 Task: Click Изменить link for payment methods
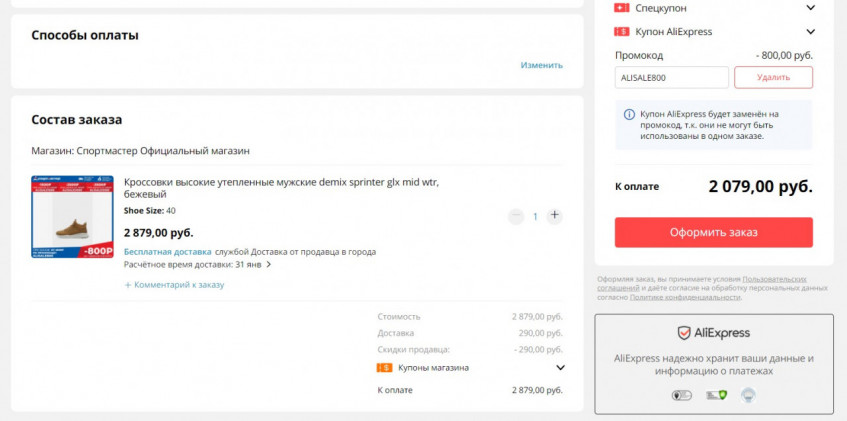pyautogui.click(x=541, y=65)
